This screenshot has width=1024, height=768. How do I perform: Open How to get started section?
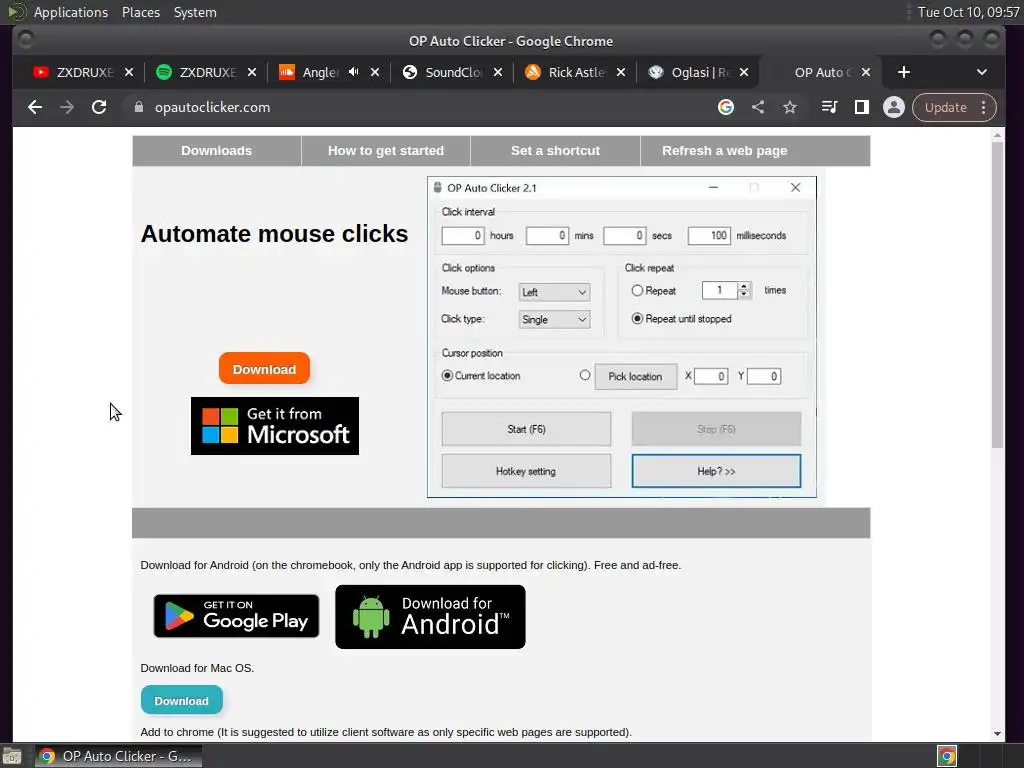(x=385, y=151)
